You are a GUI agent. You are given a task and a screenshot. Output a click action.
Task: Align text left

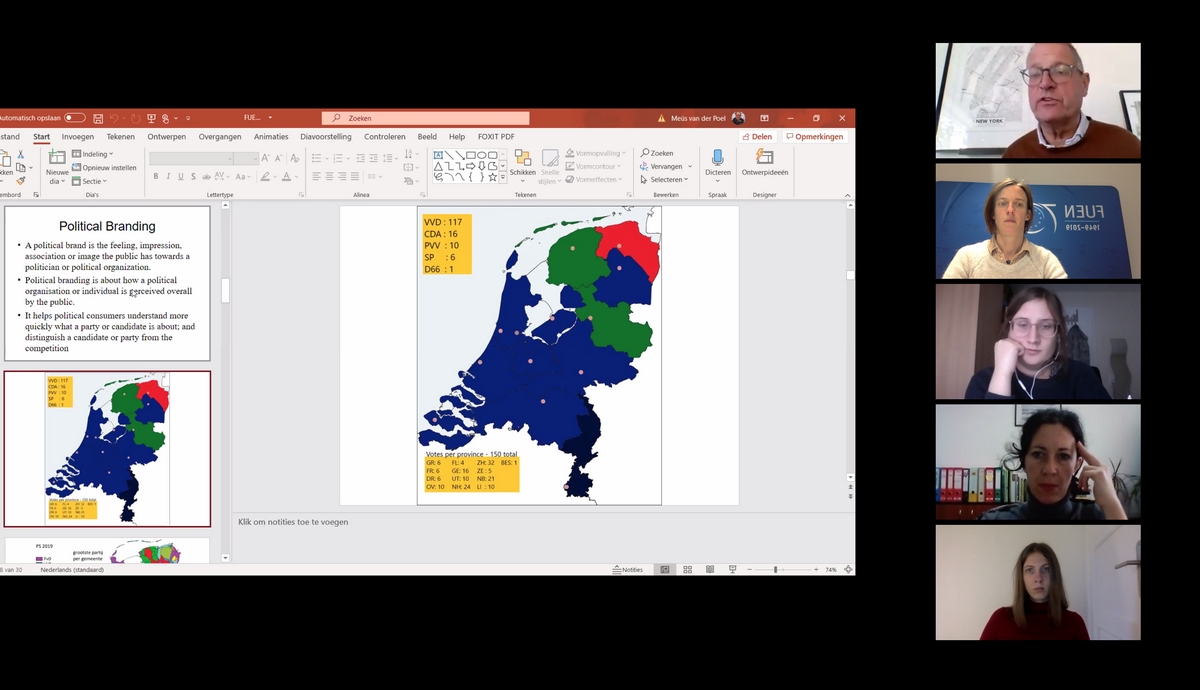316,176
